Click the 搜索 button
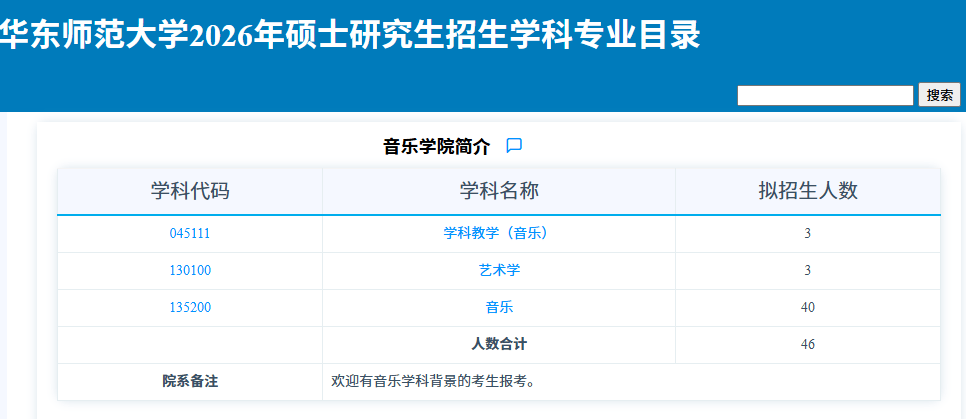Viewport: 966px width, 419px height. pos(940,95)
